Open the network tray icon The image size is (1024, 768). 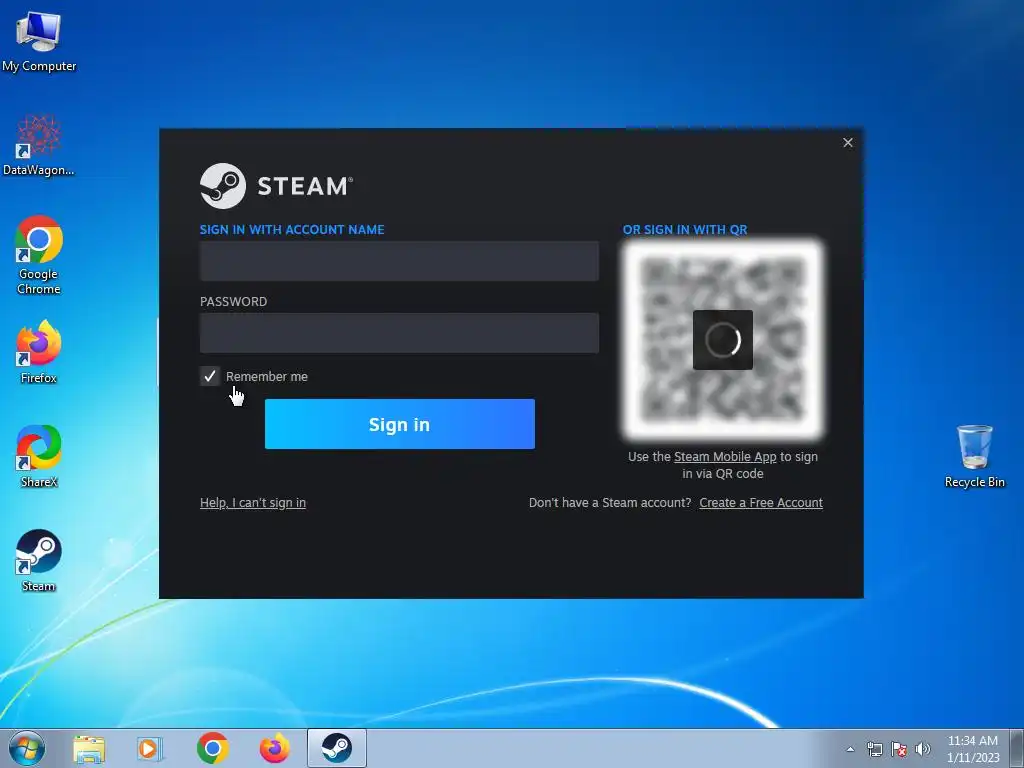tap(874, 749)
